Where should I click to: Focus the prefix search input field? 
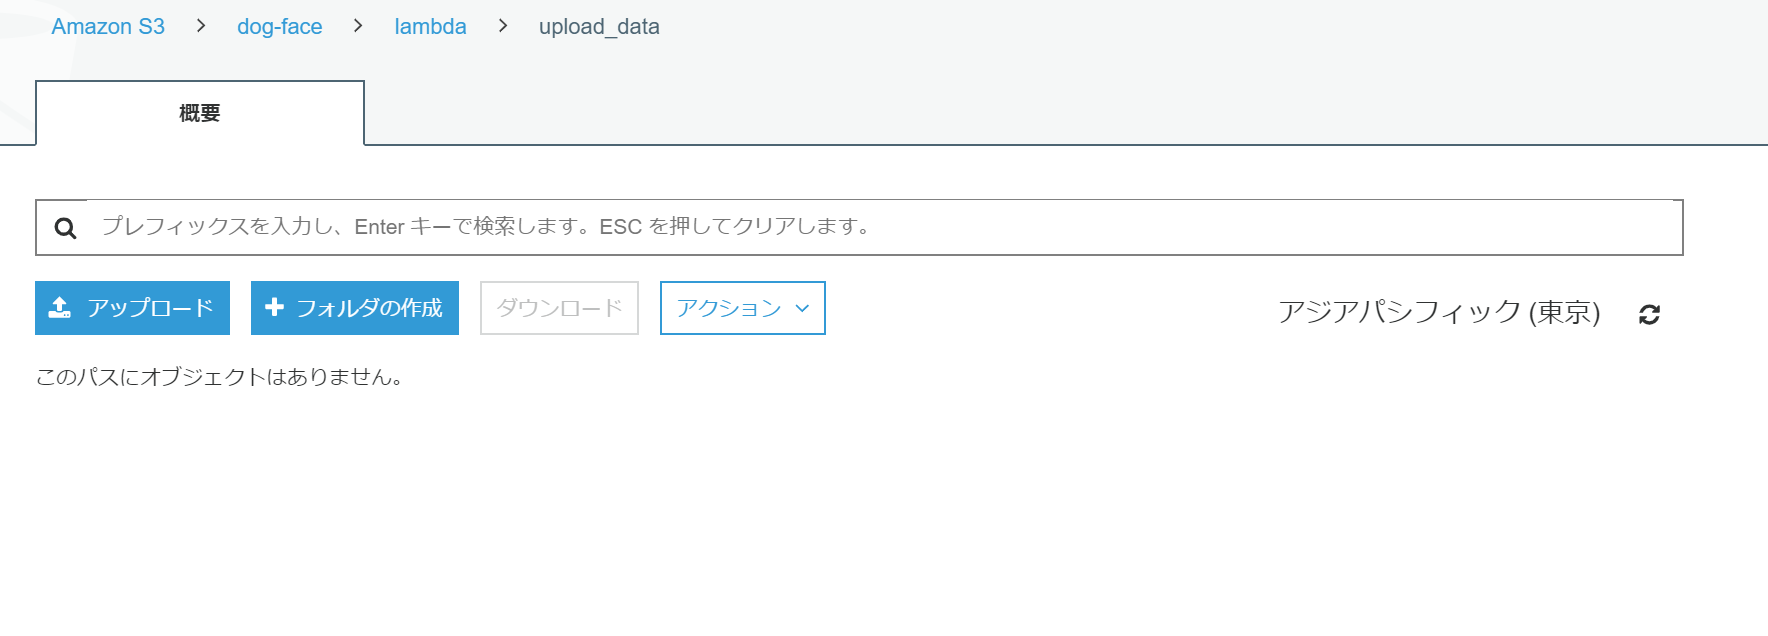click(880, 227)
